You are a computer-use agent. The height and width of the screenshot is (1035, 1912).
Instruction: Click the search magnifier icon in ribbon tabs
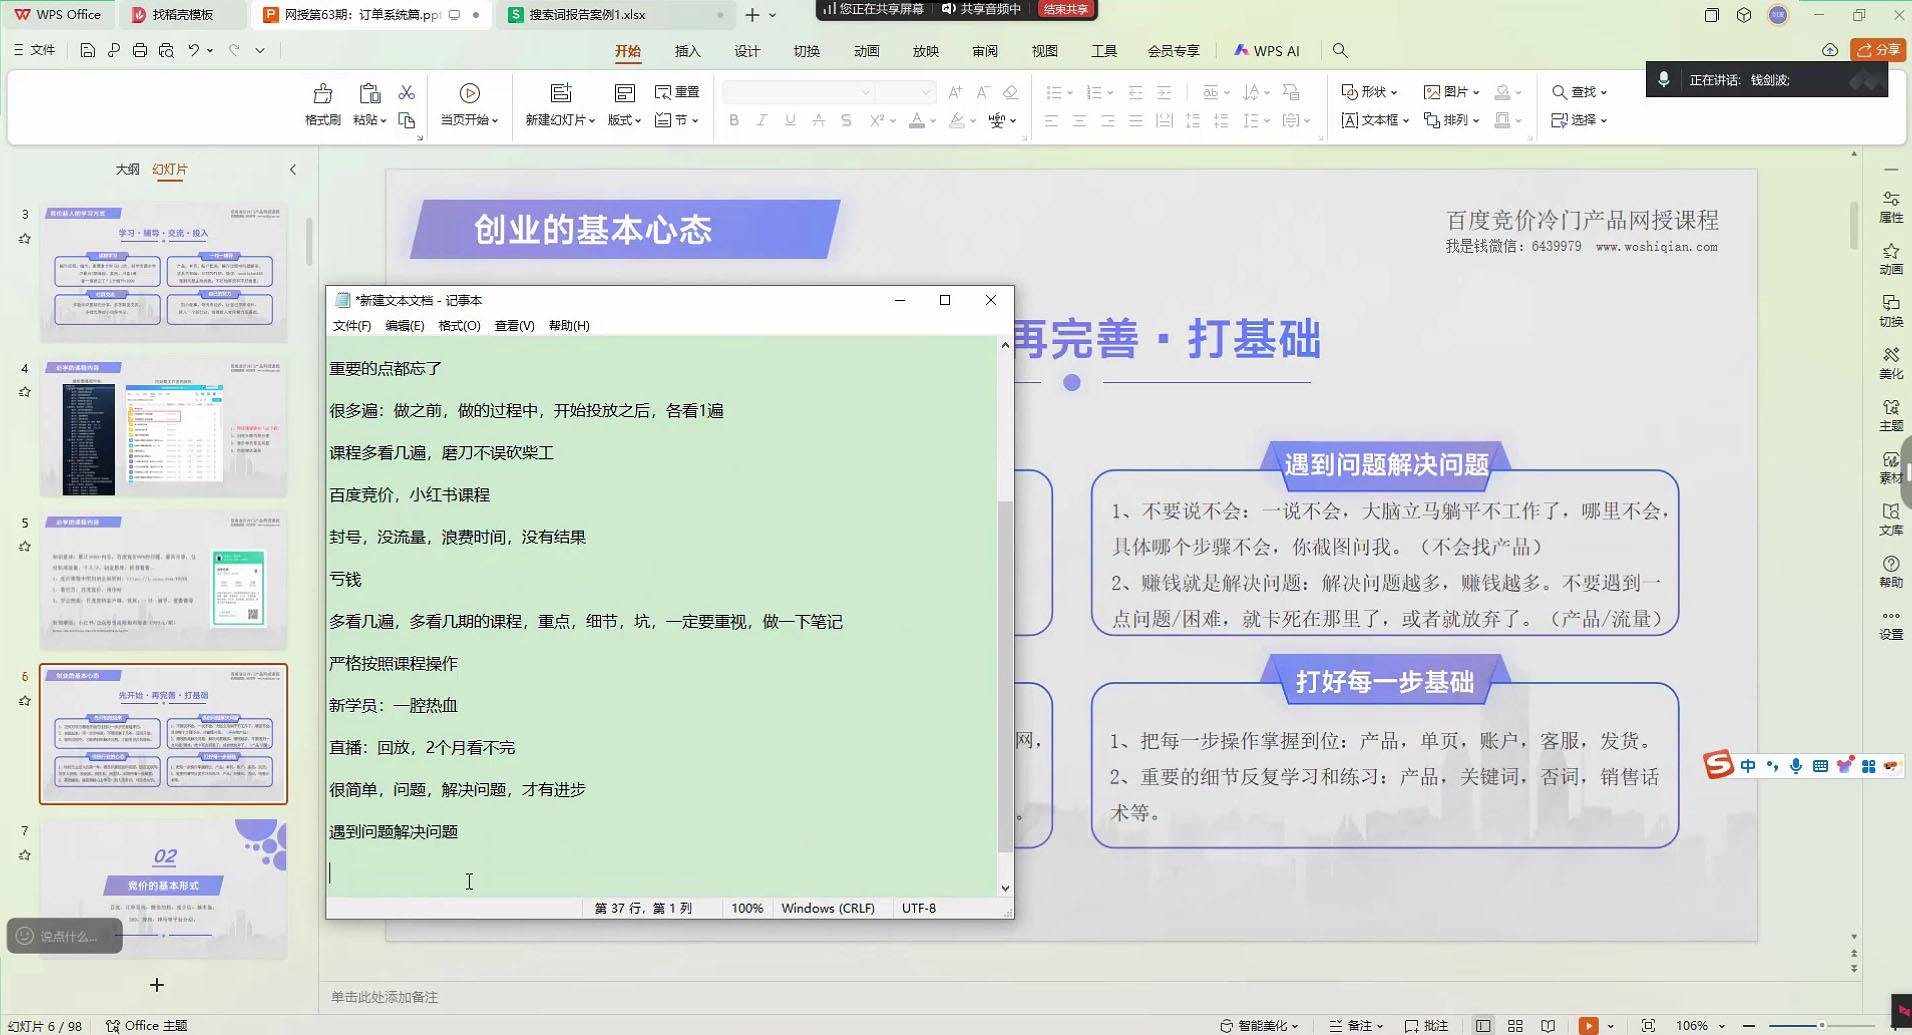click(x=1340, y=50)
